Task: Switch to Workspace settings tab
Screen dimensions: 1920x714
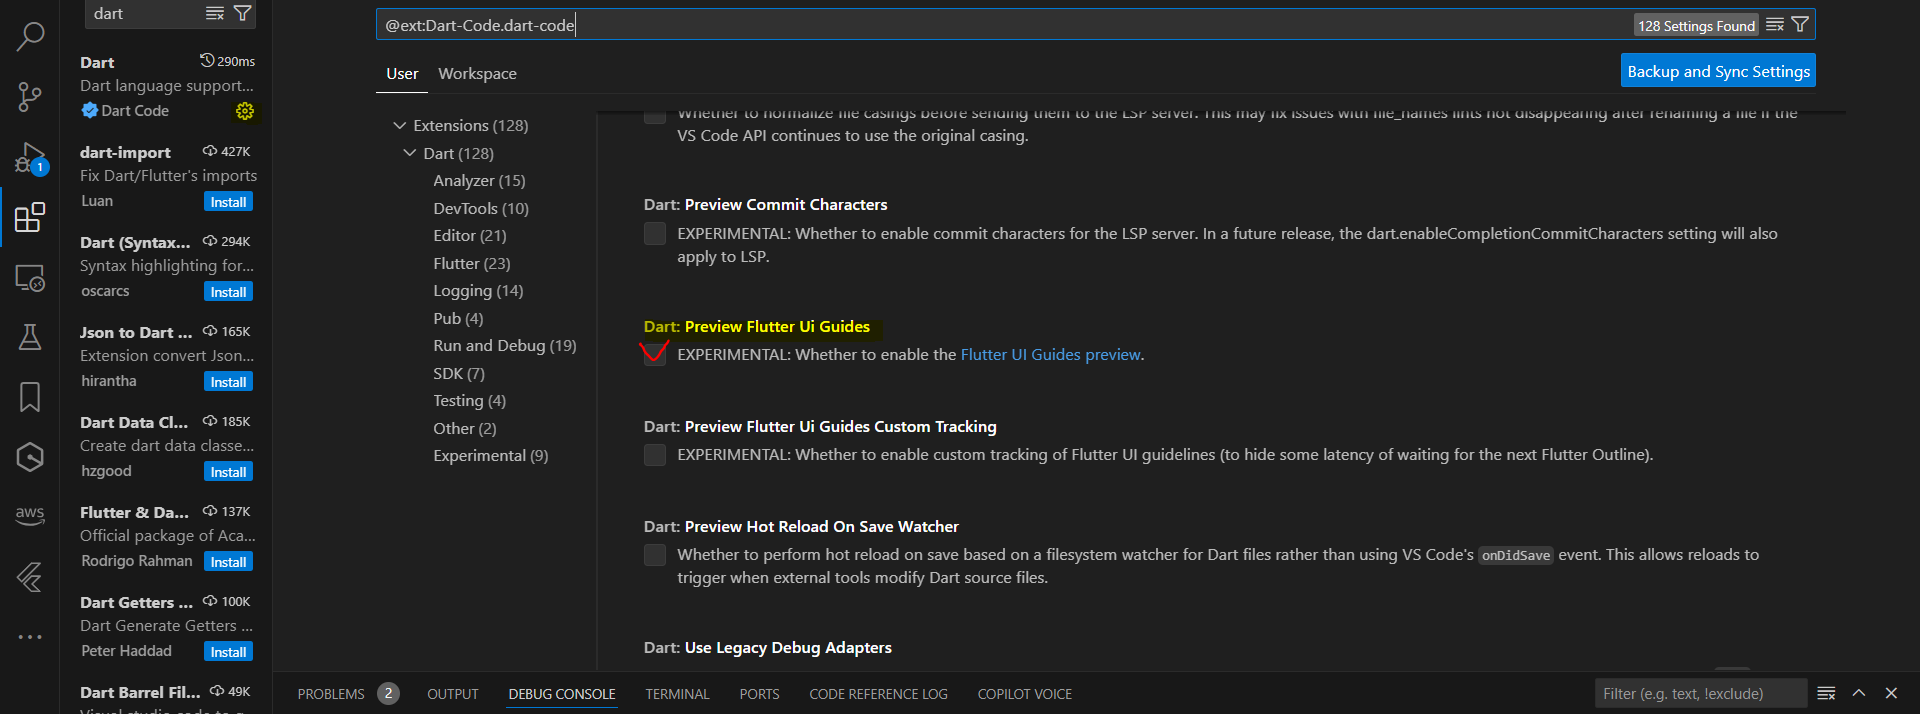Action: 478,74
